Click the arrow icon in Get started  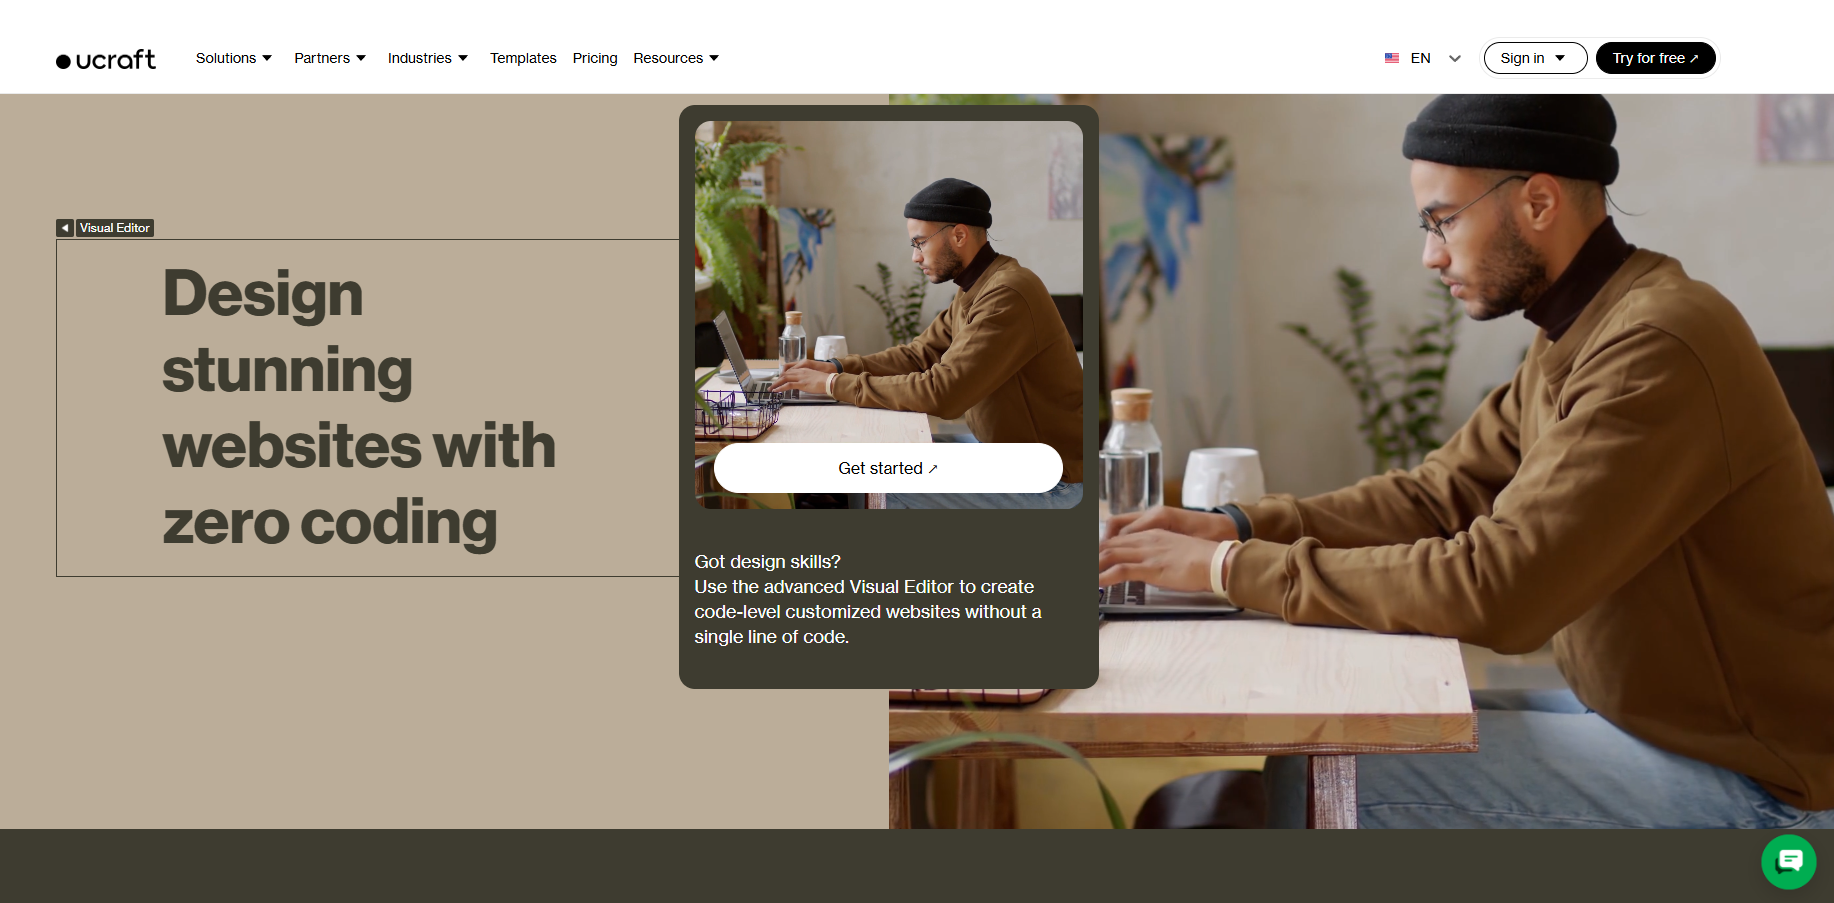pyautogui.click(x=933, y=469)
